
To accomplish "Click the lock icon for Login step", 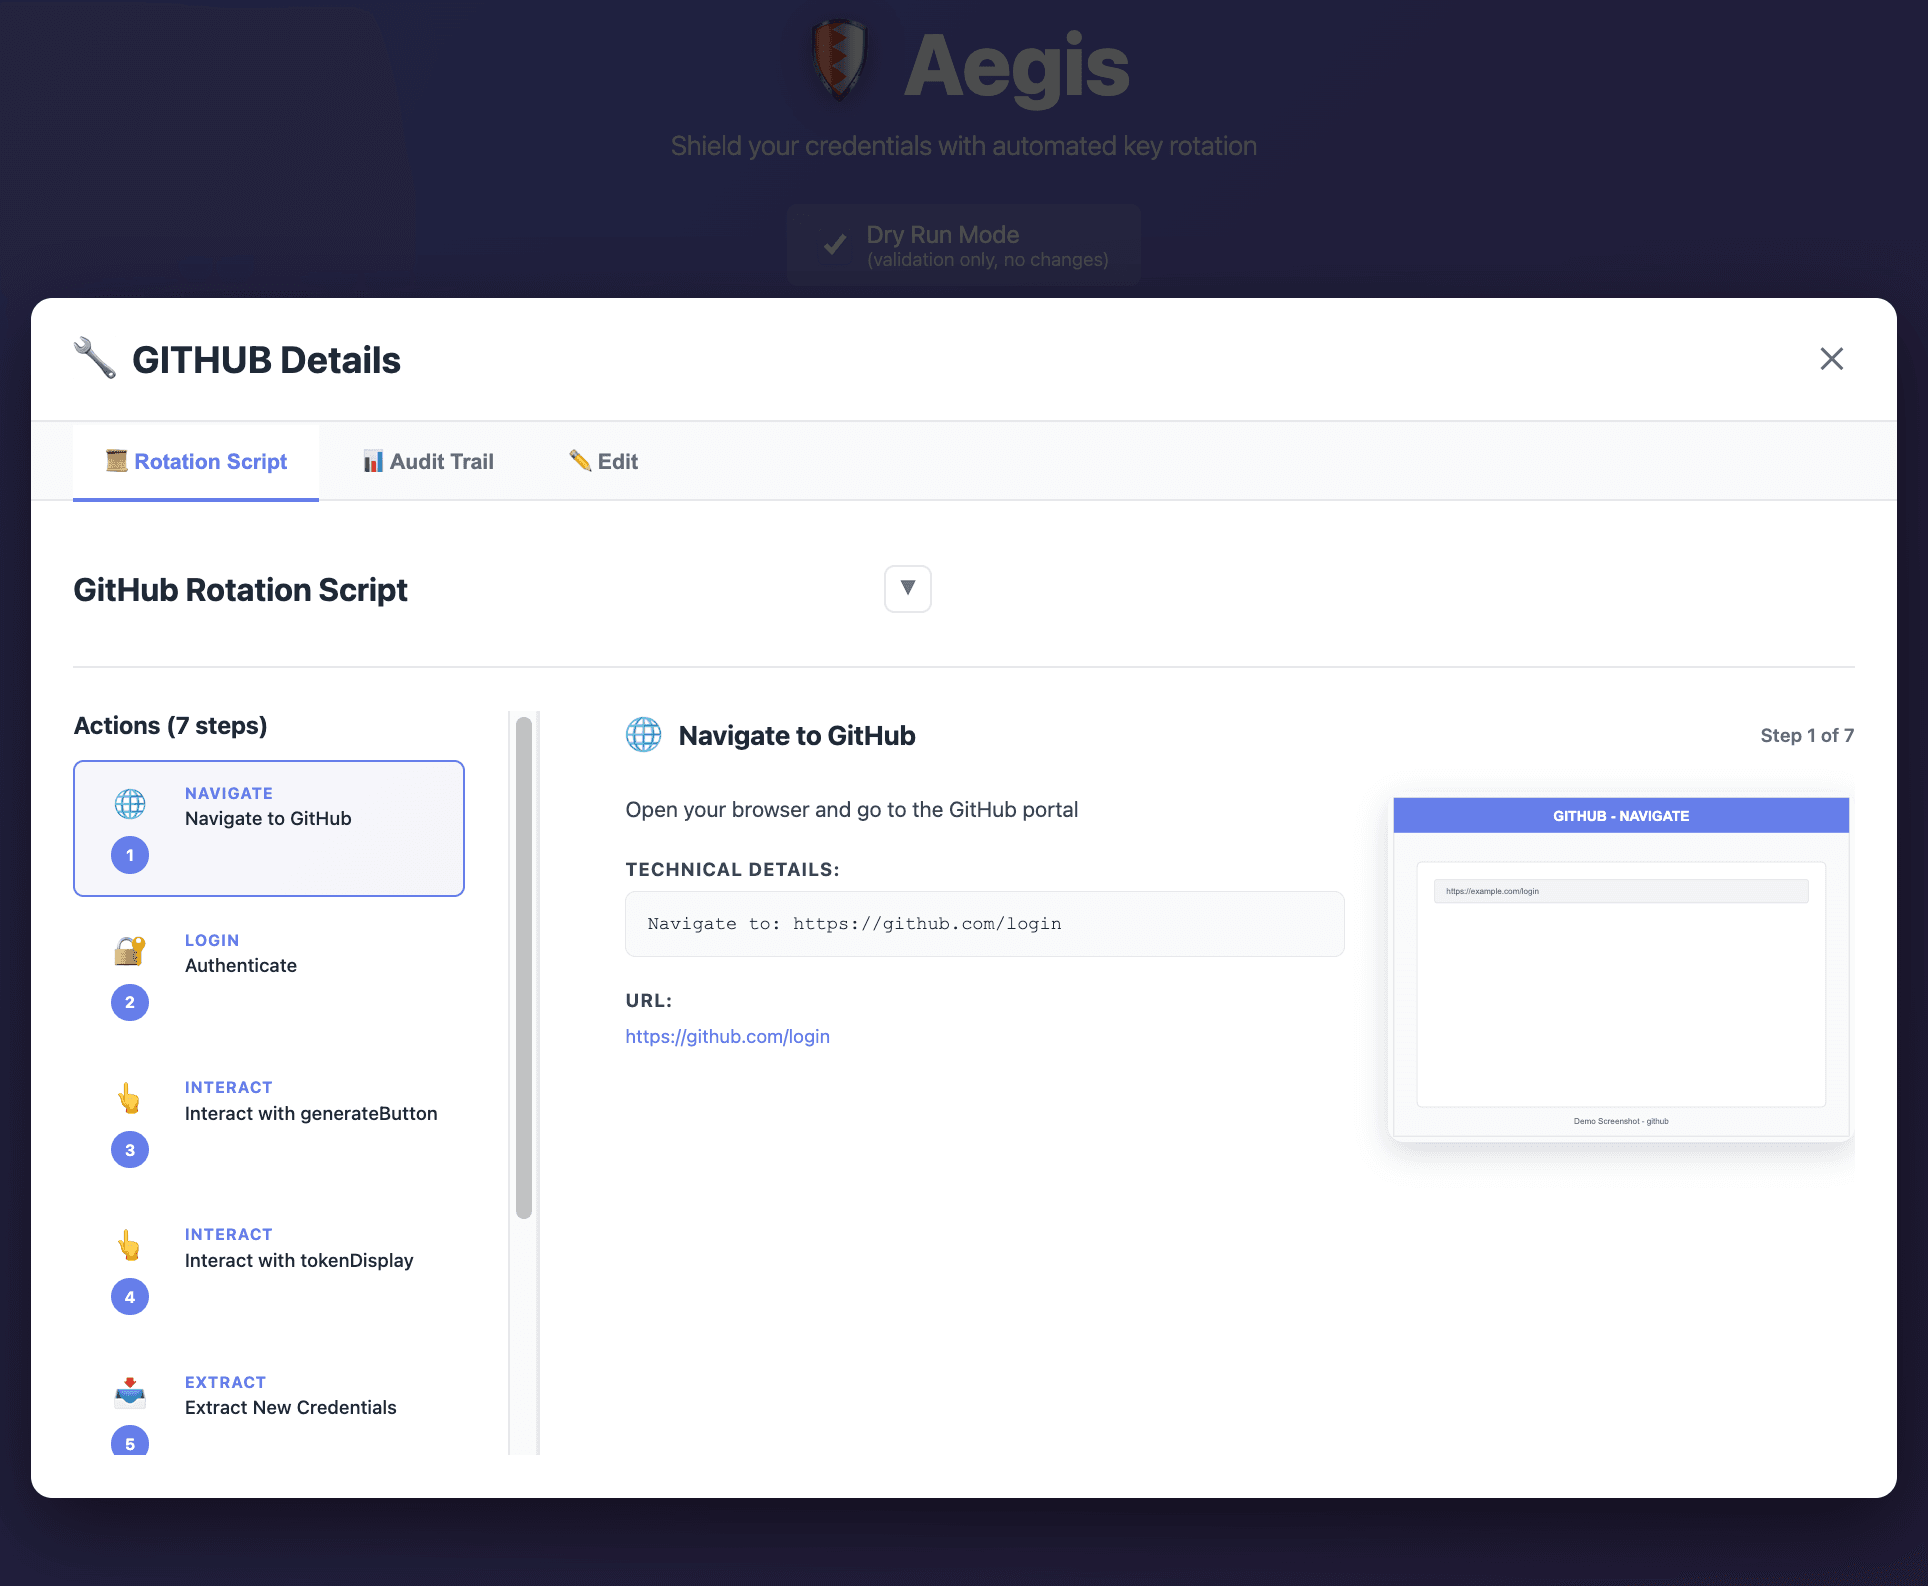I will [130, 950].
